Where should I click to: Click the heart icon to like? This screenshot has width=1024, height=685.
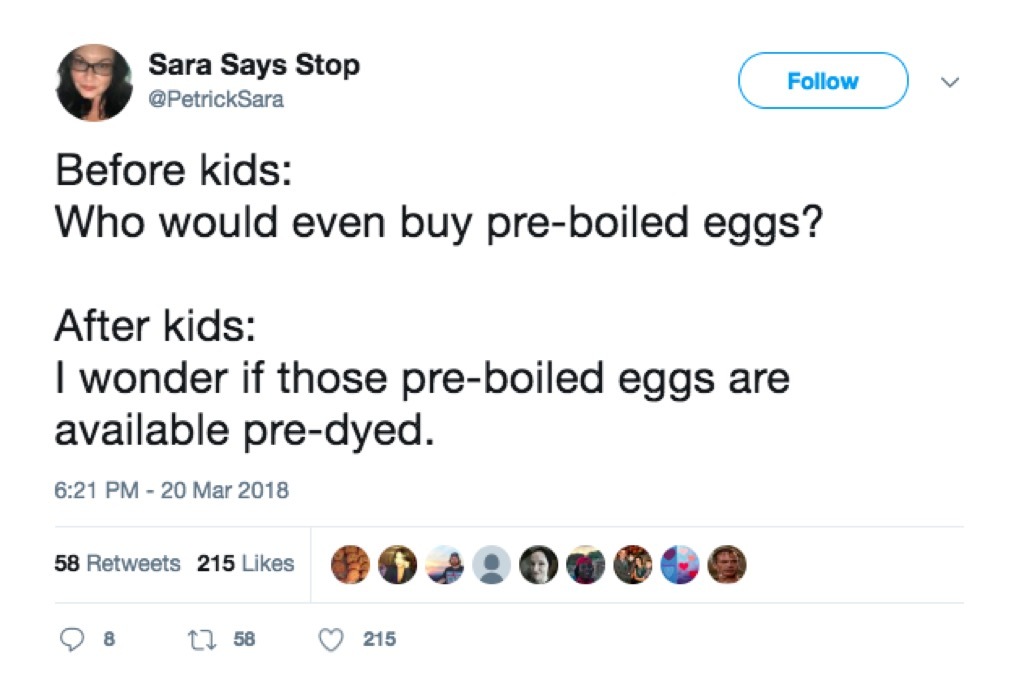[330, 639]
